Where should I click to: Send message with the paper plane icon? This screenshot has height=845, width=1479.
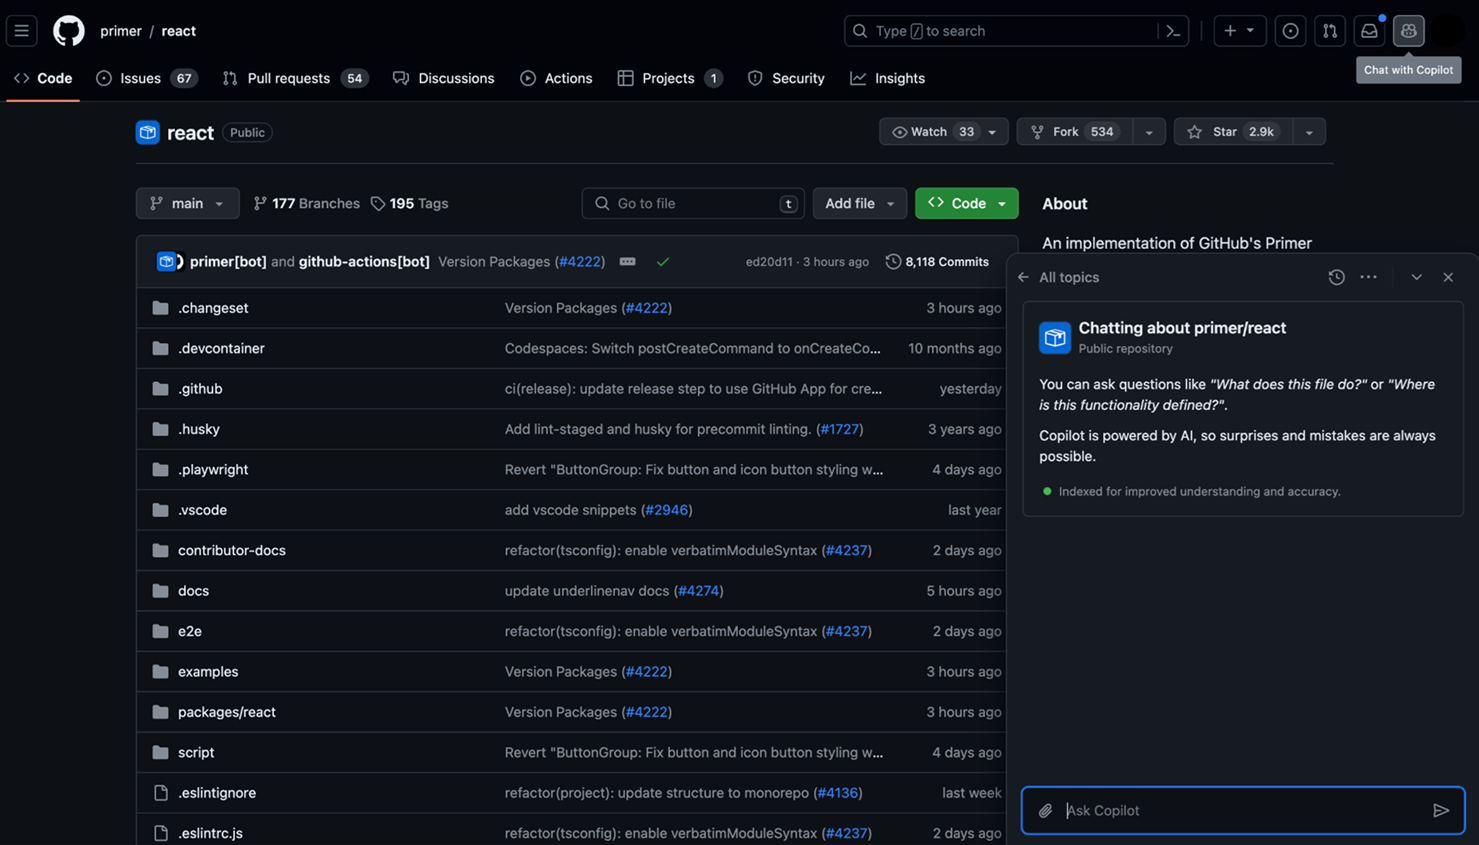(1441, 810)
